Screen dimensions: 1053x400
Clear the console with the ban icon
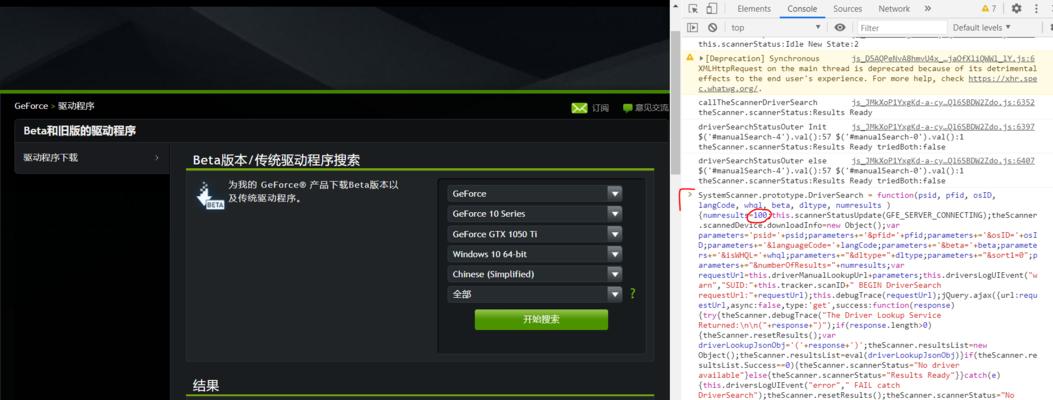[713, 28]
